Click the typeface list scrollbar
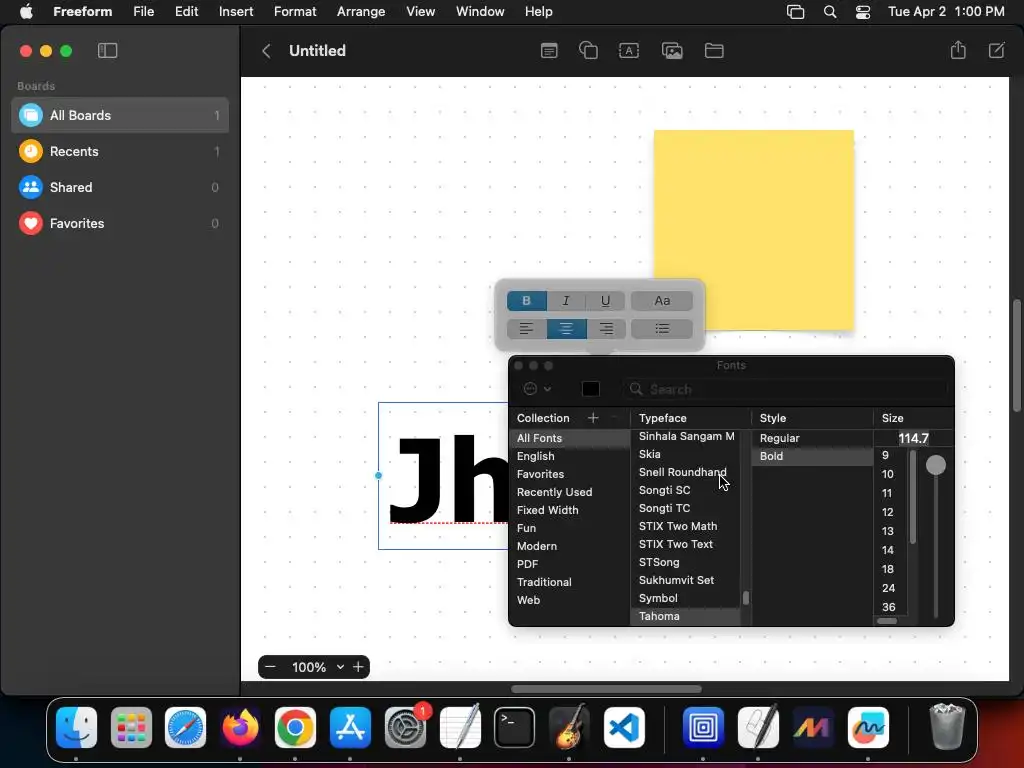1024x768 pixels. (746, 598)
